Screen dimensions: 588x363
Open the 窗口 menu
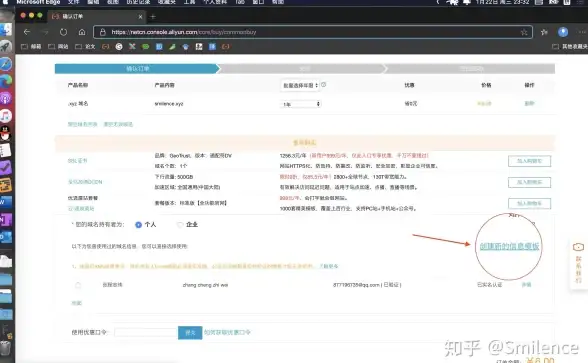(x=258, y=2)
